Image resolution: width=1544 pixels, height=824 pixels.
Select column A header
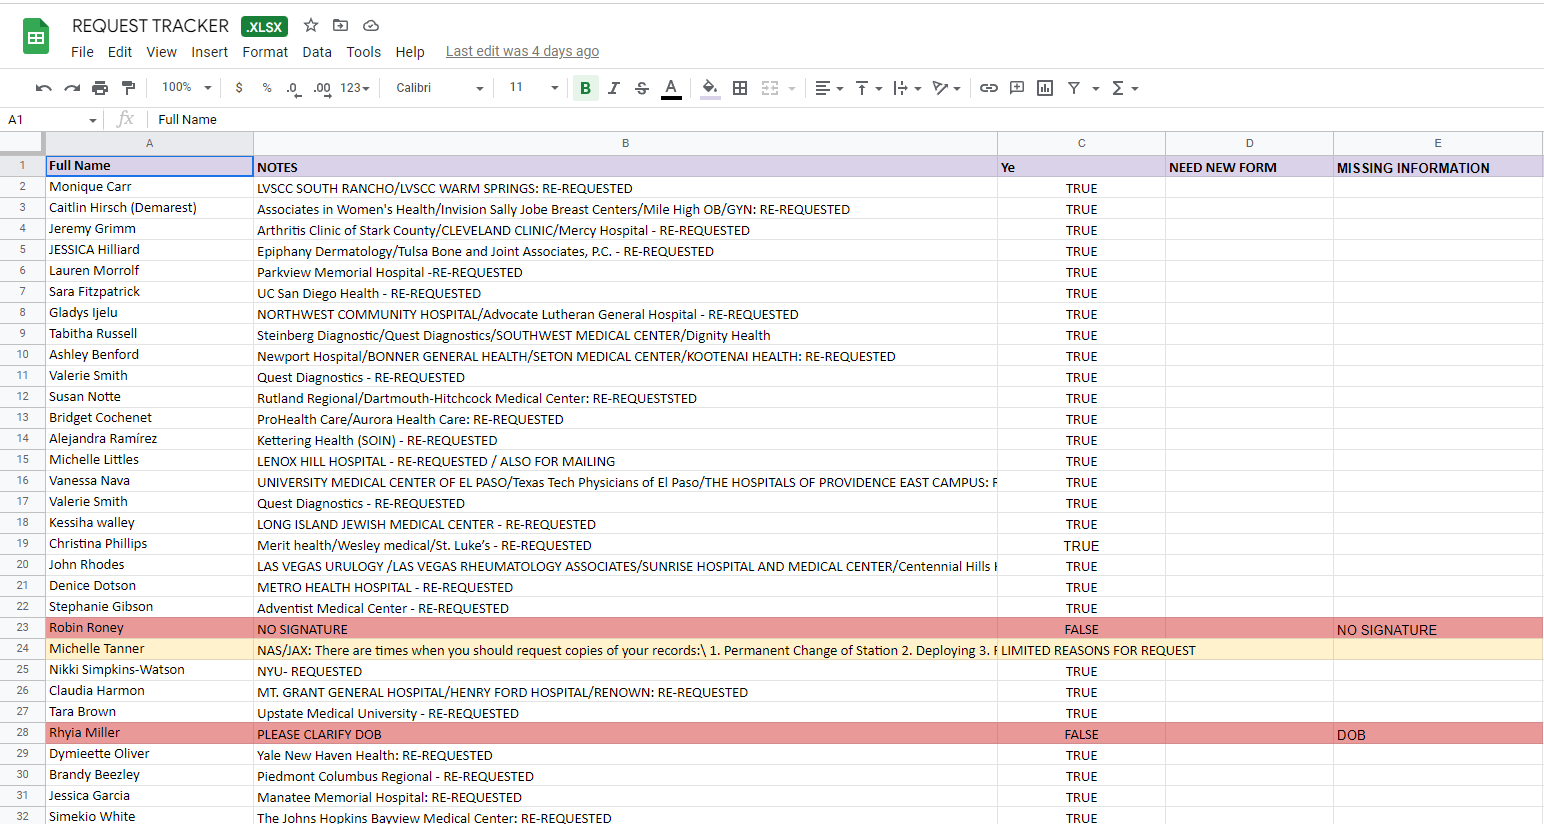click(149, 144)
